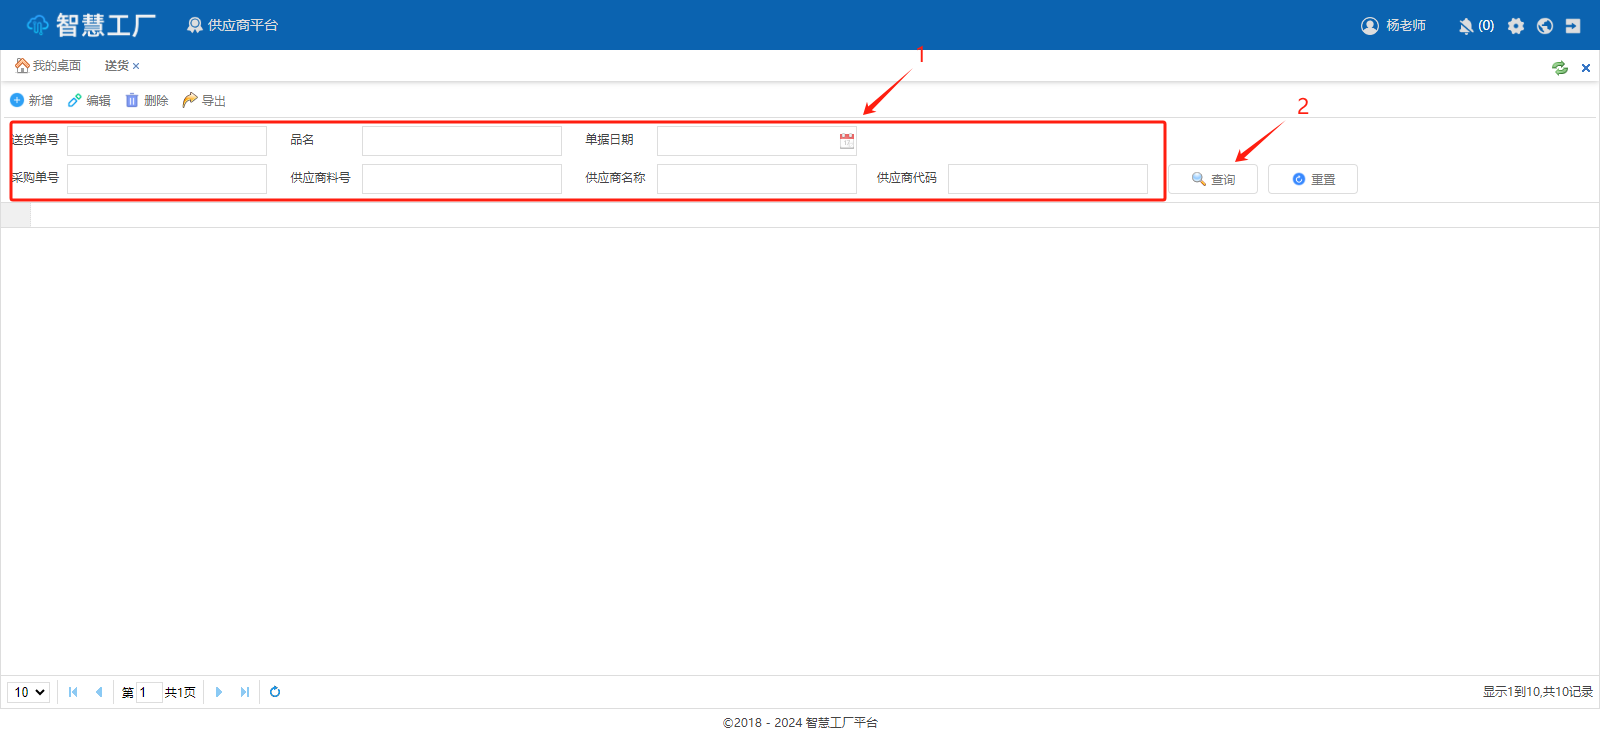Viewport: 1600px width, 739px height.
Task: Open the settings gear icon
Action: 1516,26
